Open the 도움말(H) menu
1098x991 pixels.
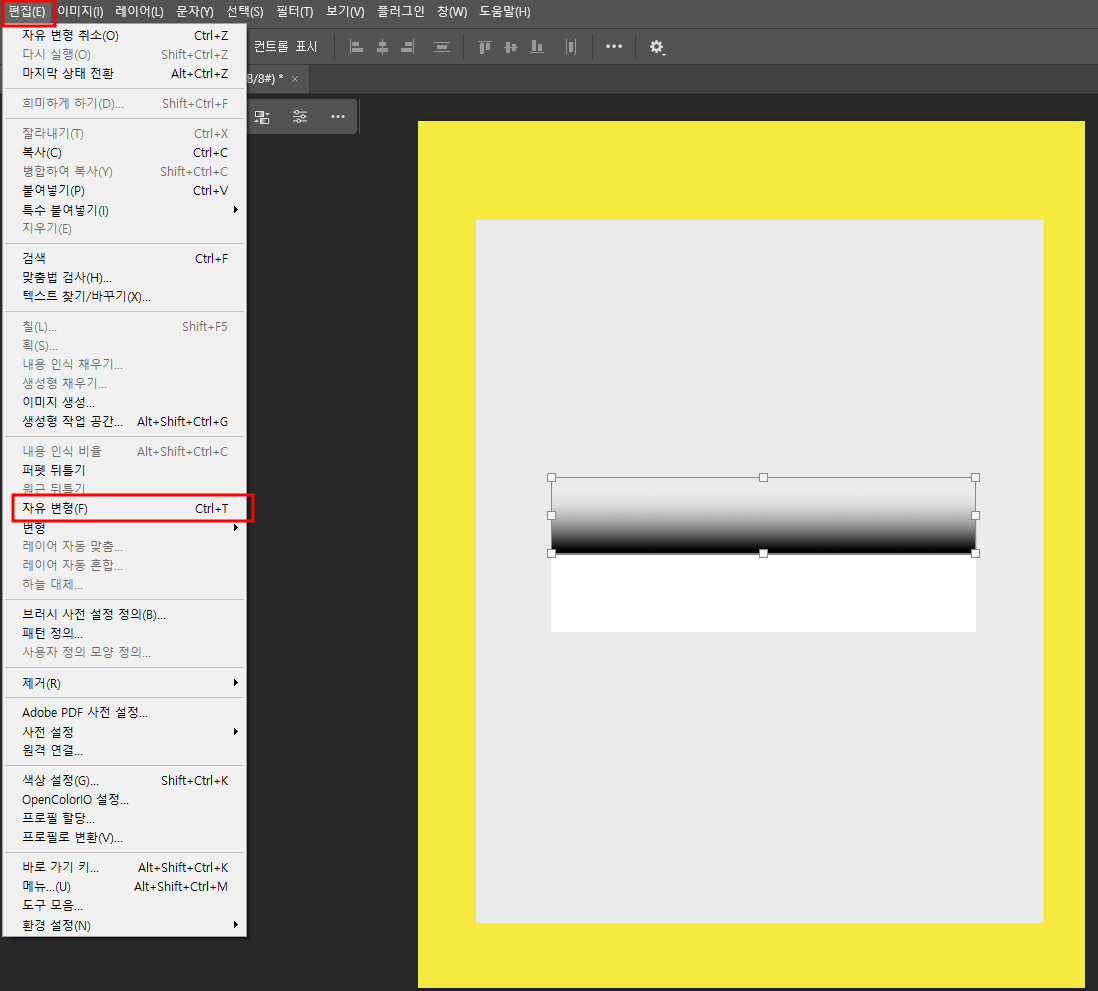[505, 12]
